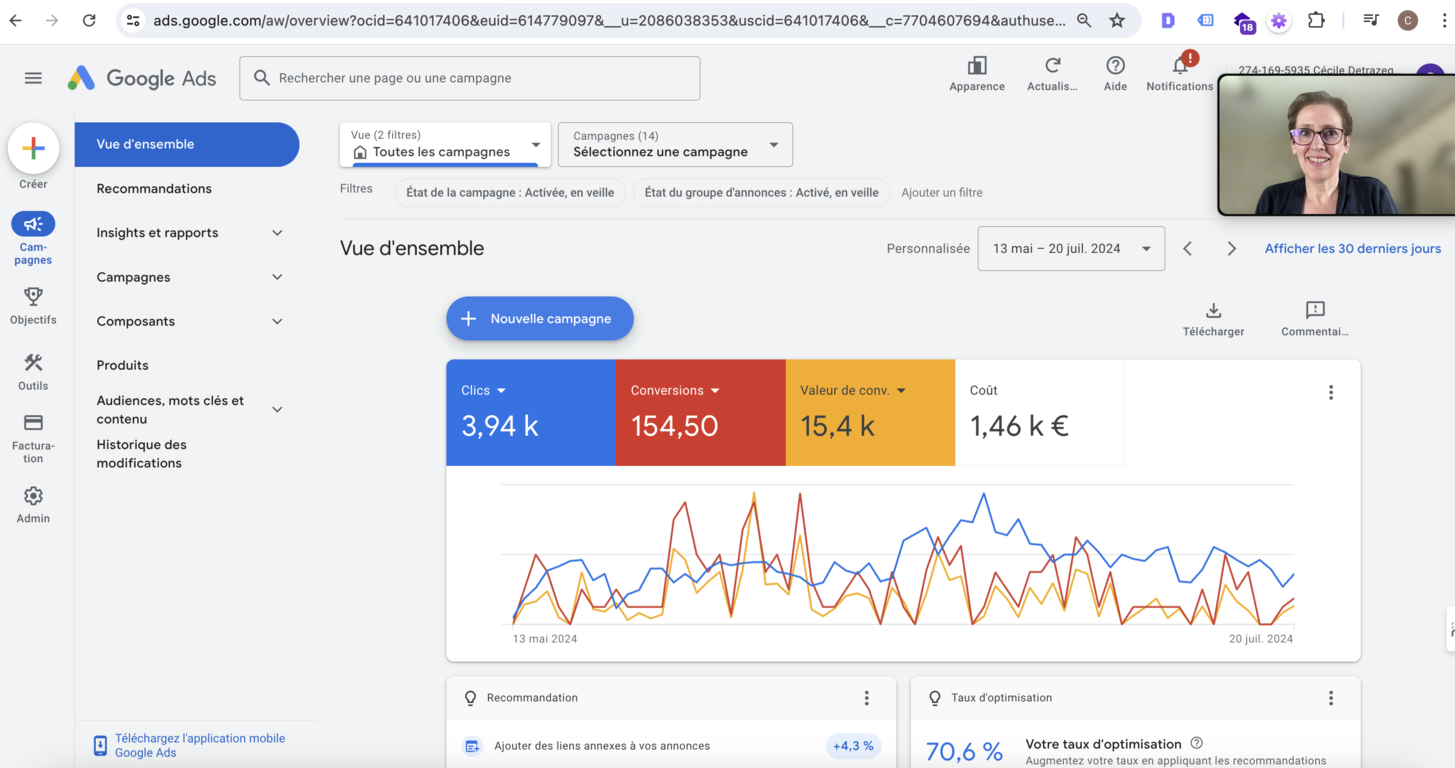
Task: Open Admin gear icon
Action: pyautogui.click(x=33, y=496)
